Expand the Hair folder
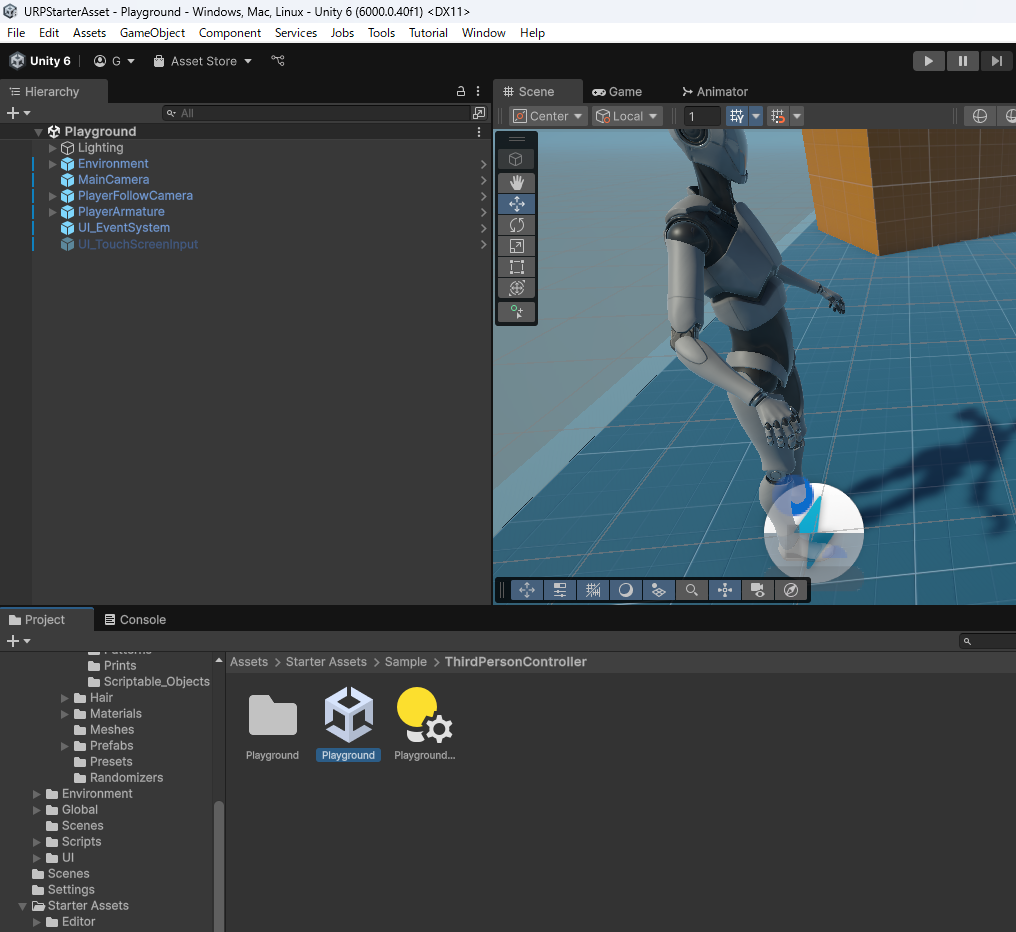The image size is (1016, 932). coord(65,698)
